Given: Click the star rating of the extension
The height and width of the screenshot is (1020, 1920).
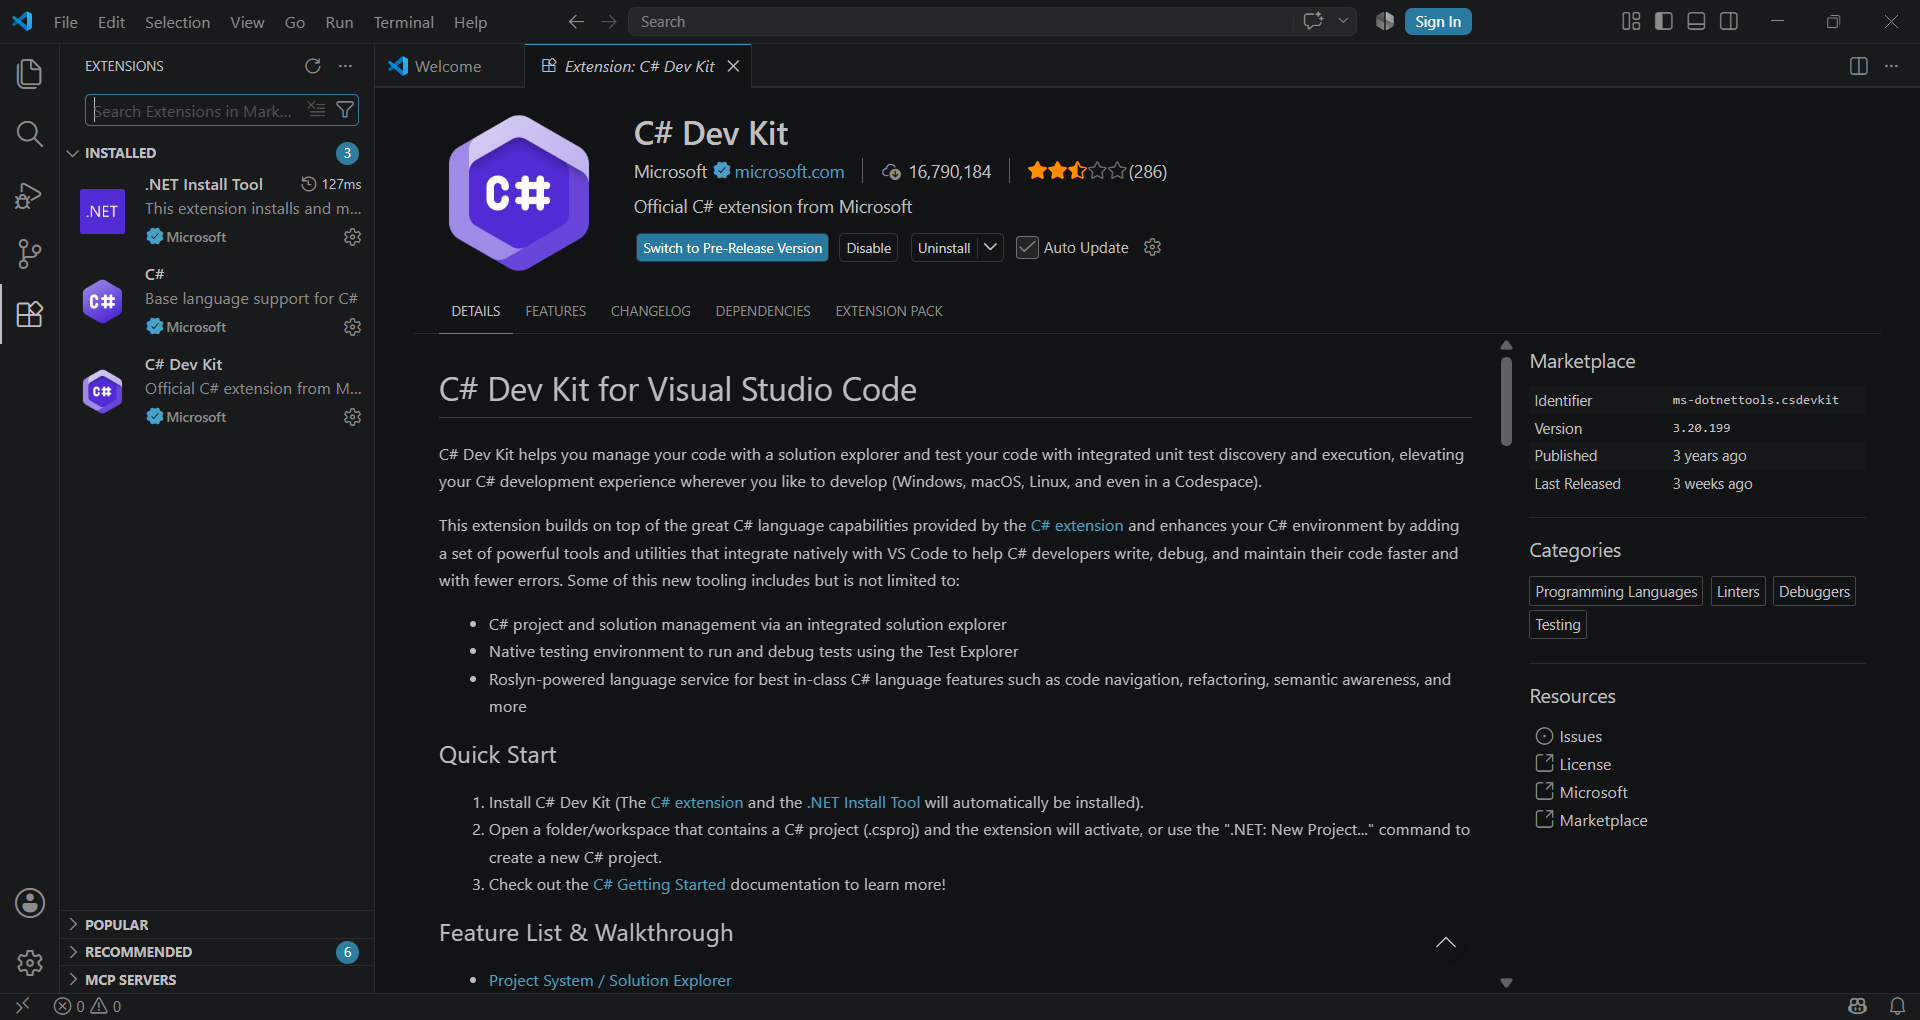Looking at the screenshot, I should 1076,171.
